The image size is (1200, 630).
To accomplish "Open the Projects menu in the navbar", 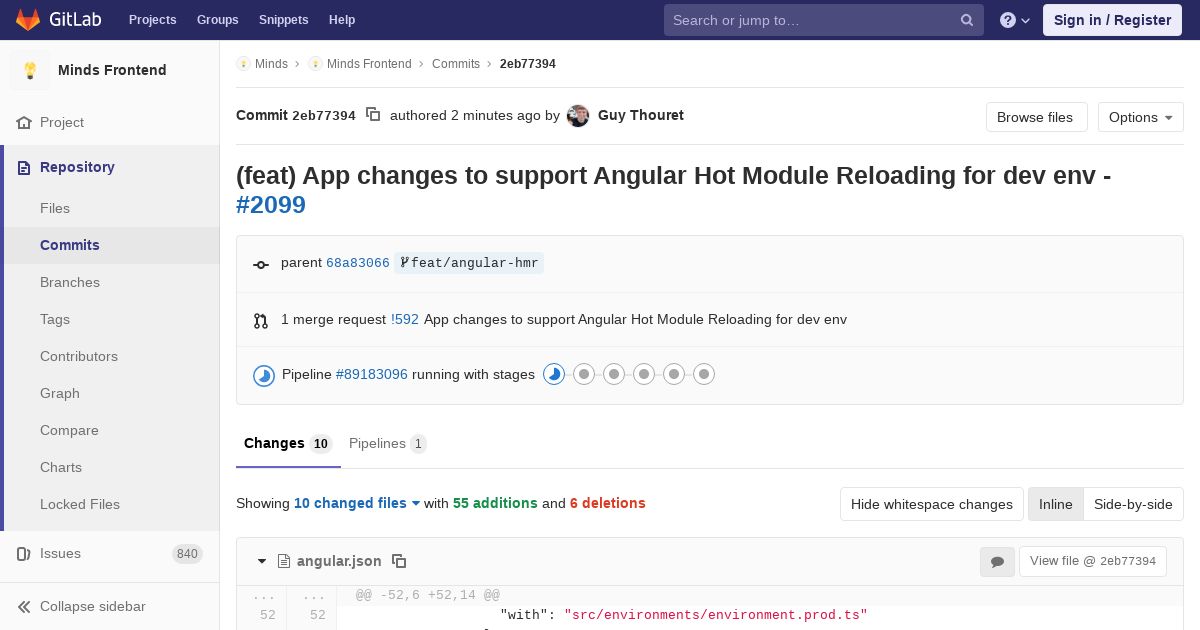I will tap(152, 20).
